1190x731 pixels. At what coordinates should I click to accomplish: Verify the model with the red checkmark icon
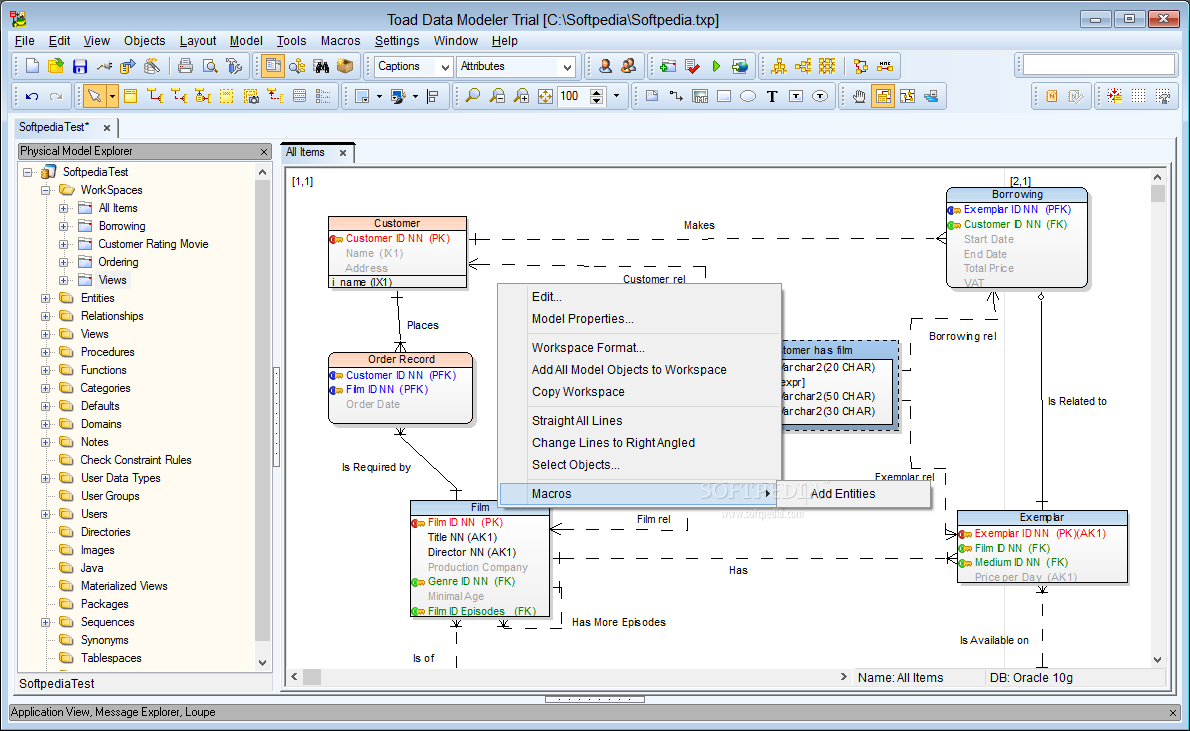point(692,67)
